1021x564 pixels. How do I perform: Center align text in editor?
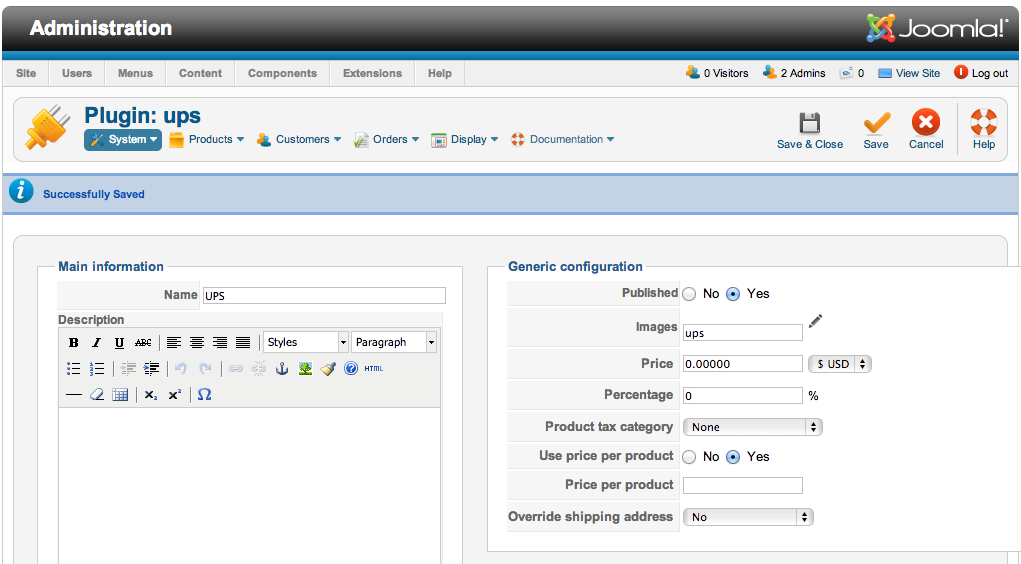point(197,343)
